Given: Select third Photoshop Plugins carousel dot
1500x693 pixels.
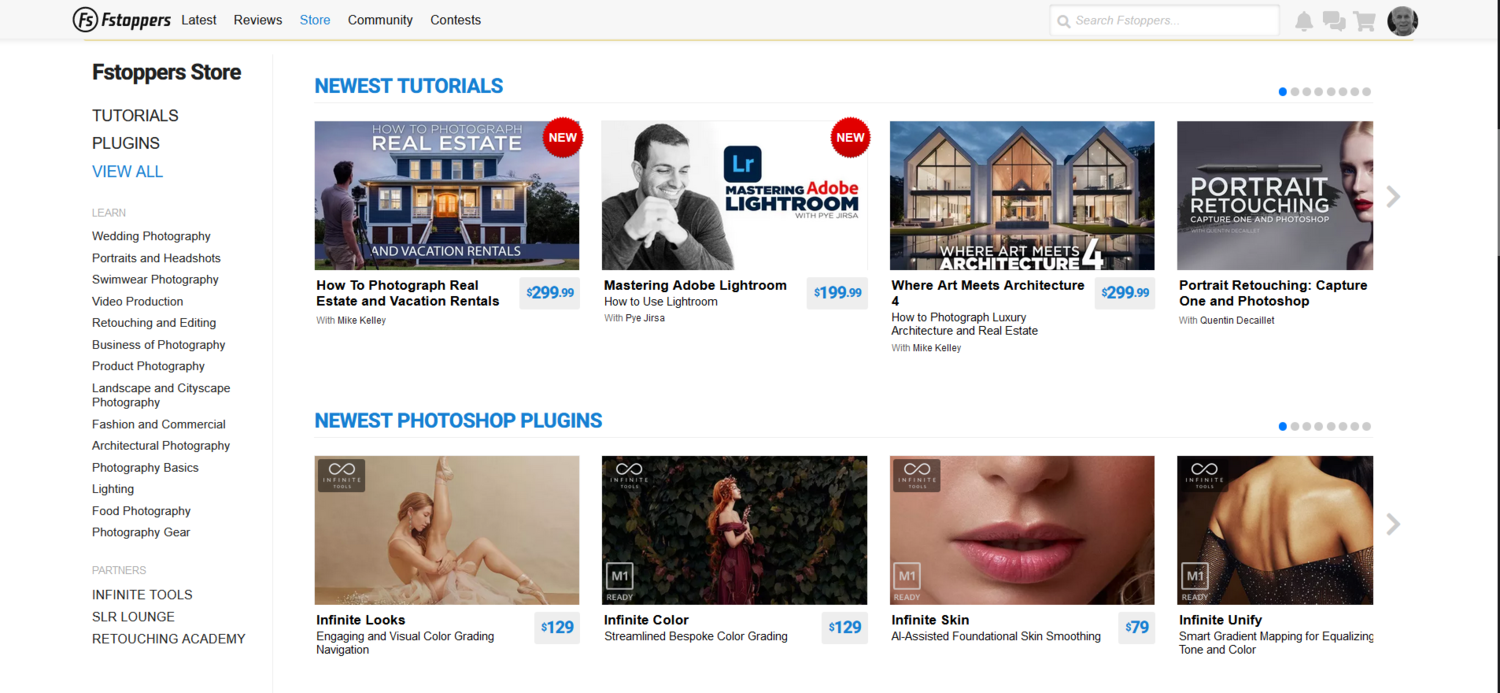Looking at the screenshot, I should [x=1307, y=426].
